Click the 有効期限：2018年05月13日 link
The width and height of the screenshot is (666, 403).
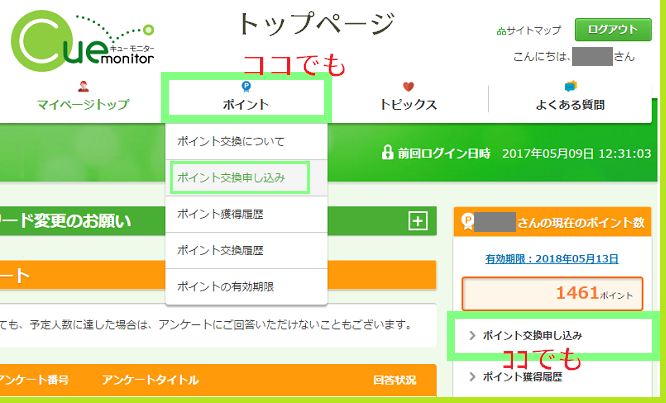552,259
